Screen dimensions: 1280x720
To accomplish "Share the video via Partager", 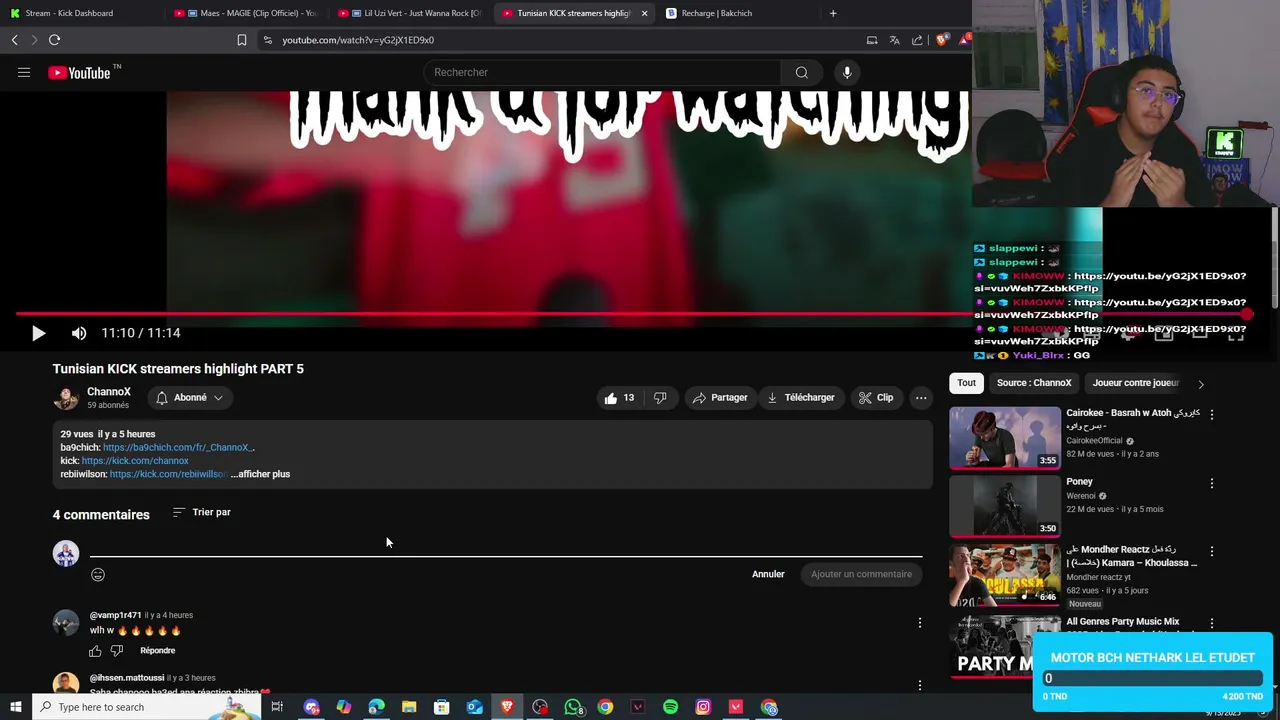I will click(720, 398).
